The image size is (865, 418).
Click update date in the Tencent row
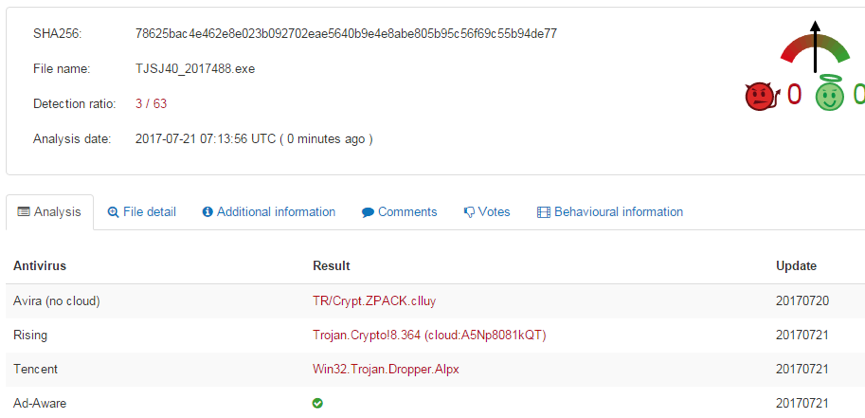(802, 369)
